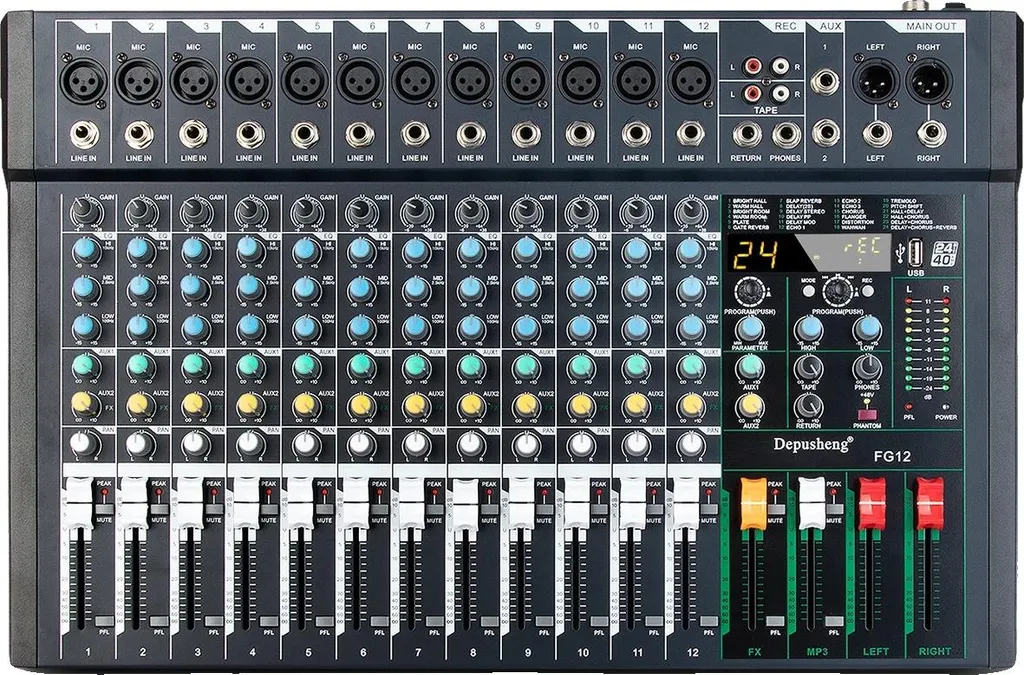Click master section yellow AUX2 knob
The height and width of the screenshot is (675, 1024).
pyautogui.click(x=750, y=407)
